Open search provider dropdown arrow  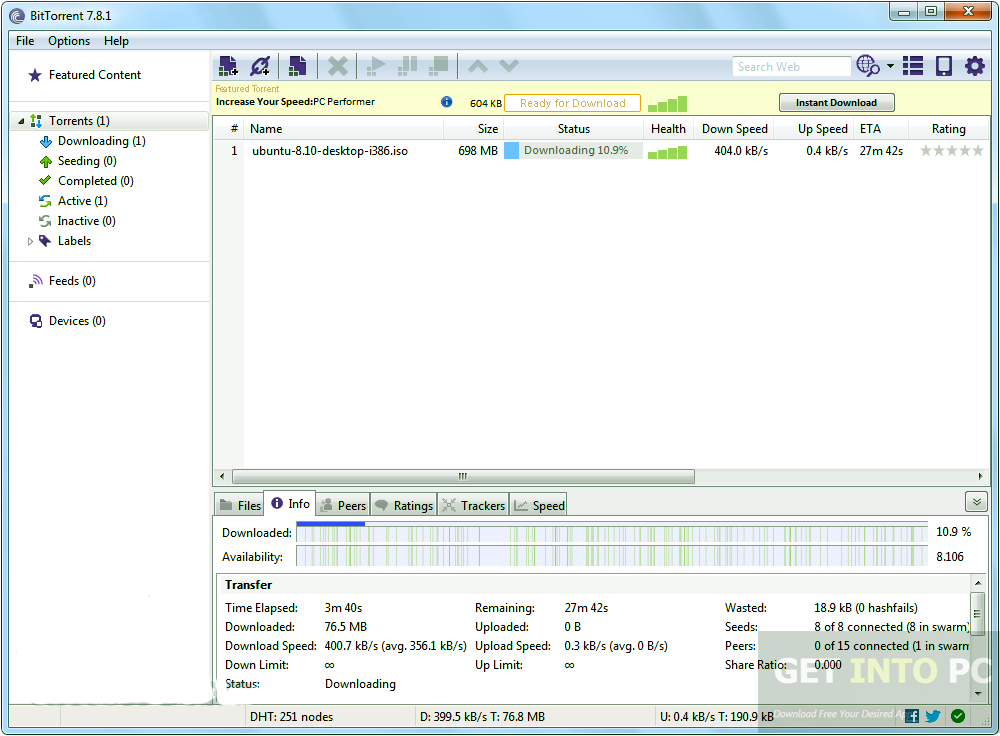pos(890,66)
